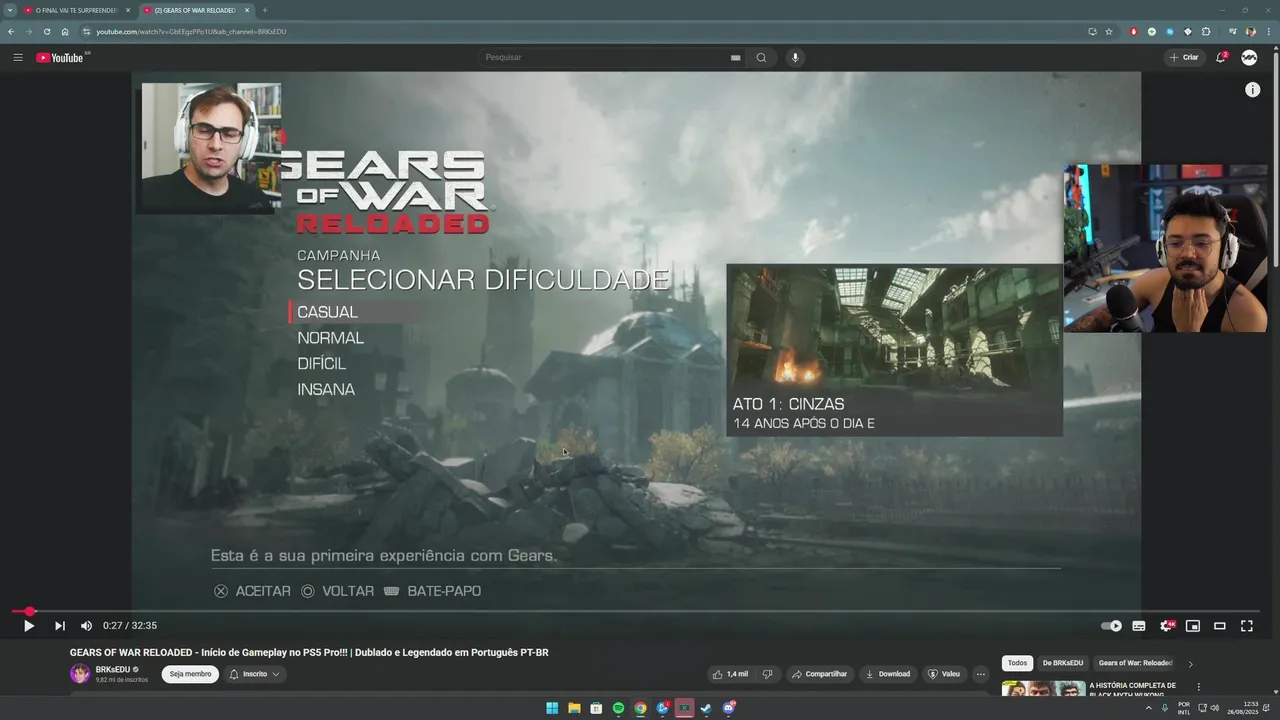Go back in the browser
The width and height of the screenshot is (1280, 720).
point(10,31)
